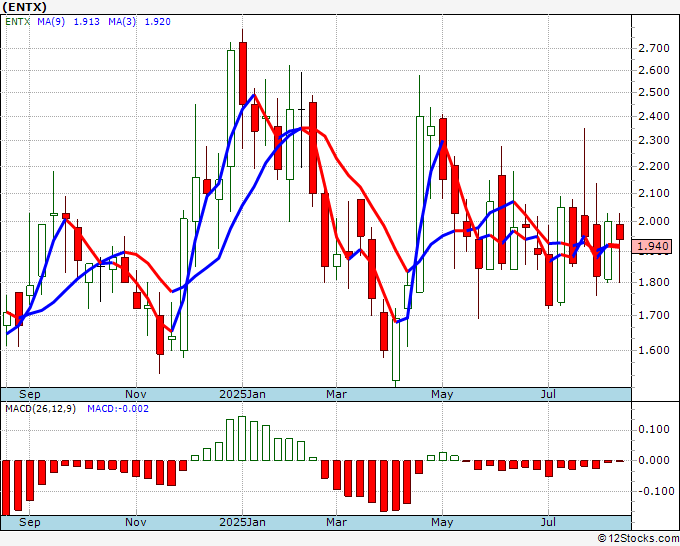680x546 pixels.
Task: Click Mar on the price chart time axis
Action: click(337, 394)
